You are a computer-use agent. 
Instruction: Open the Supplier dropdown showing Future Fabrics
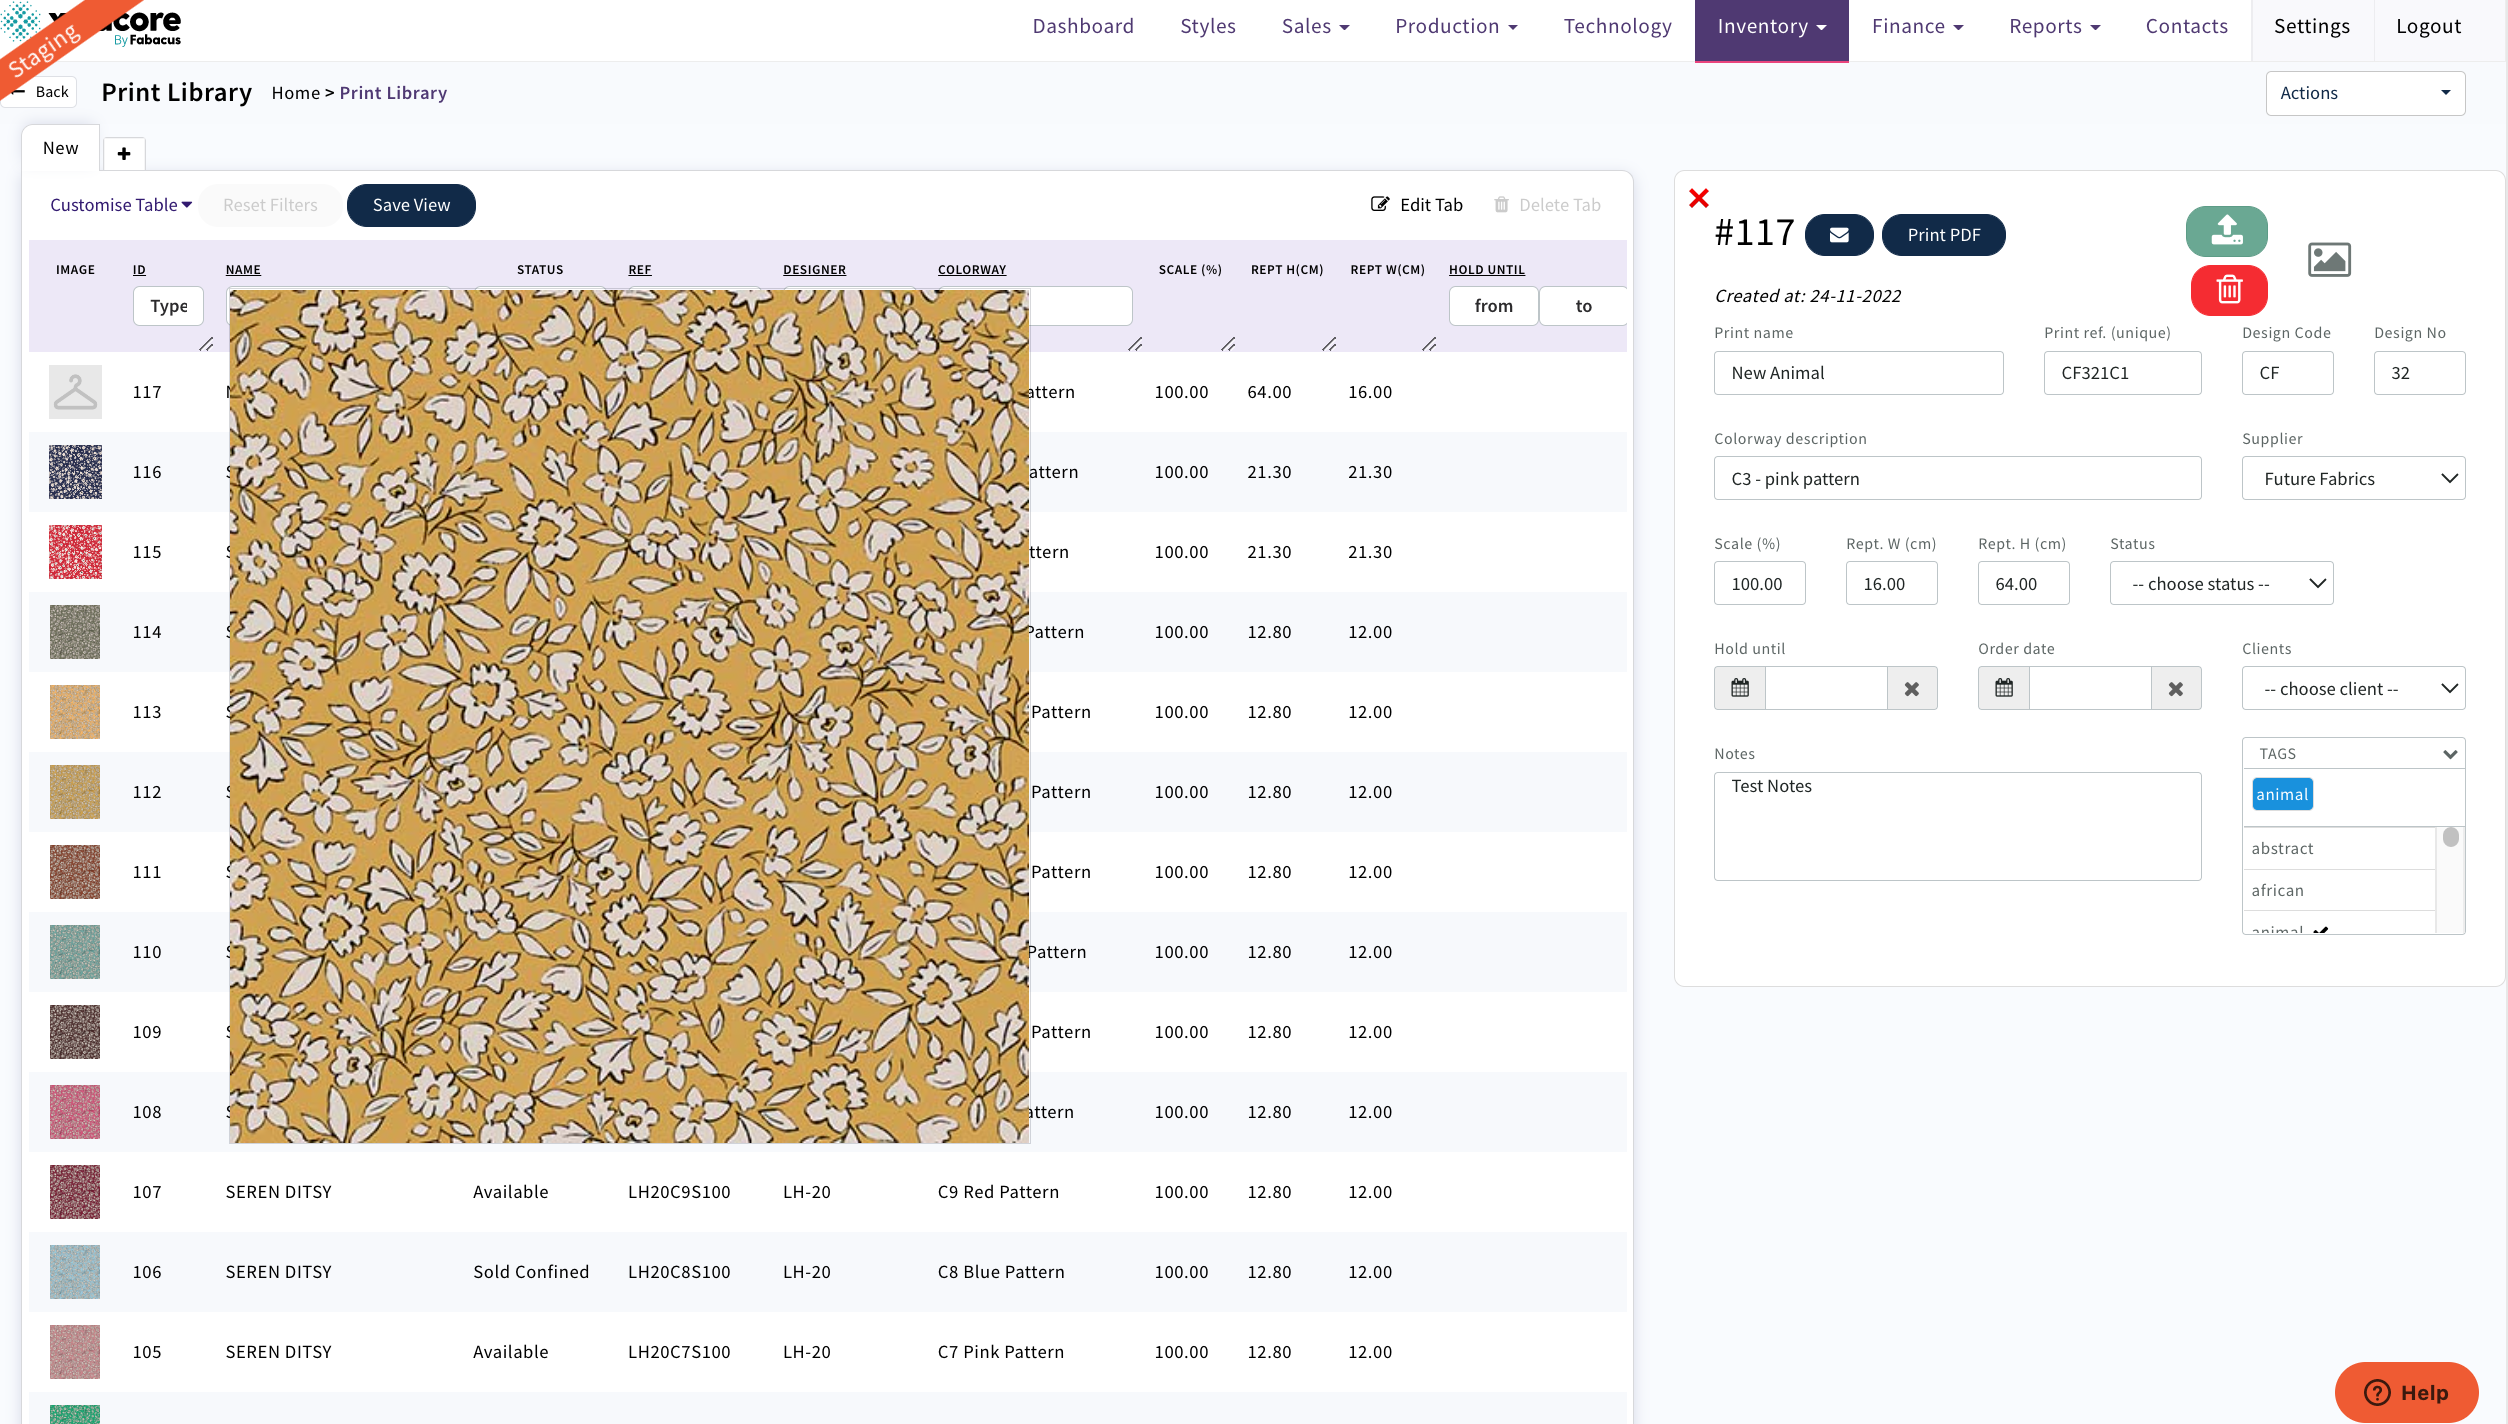click(x=2352, y=478)
